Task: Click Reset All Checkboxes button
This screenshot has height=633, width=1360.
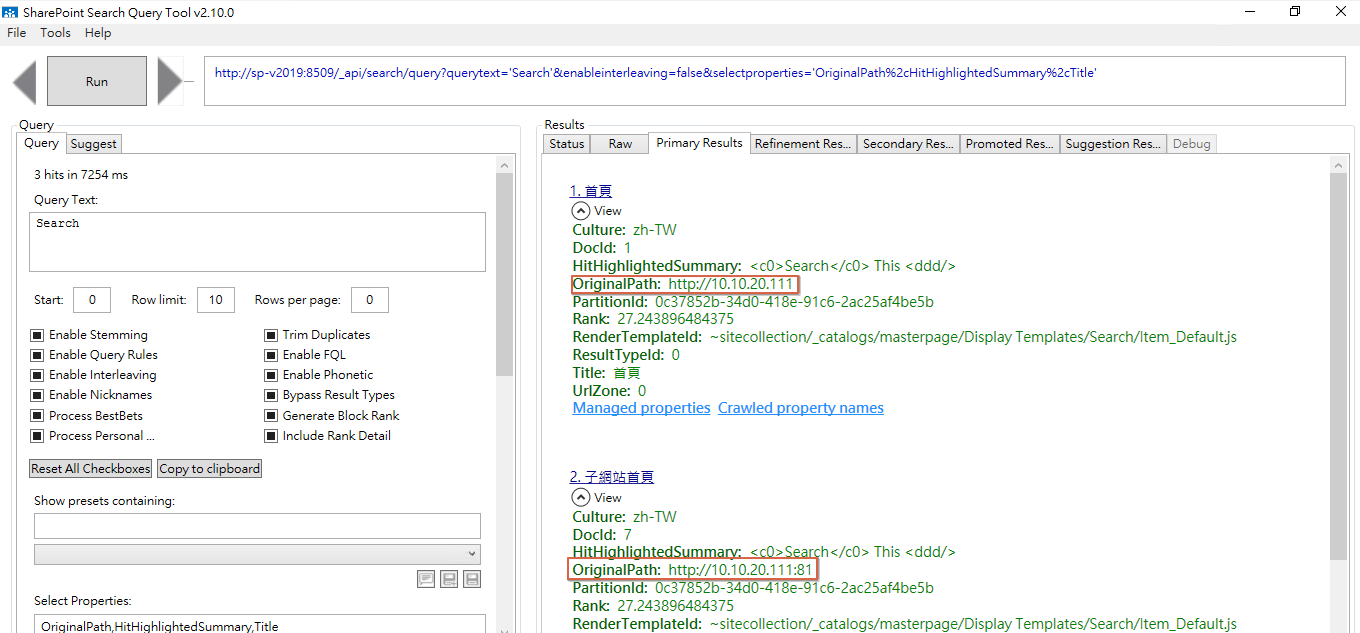Action: (91, 468)
